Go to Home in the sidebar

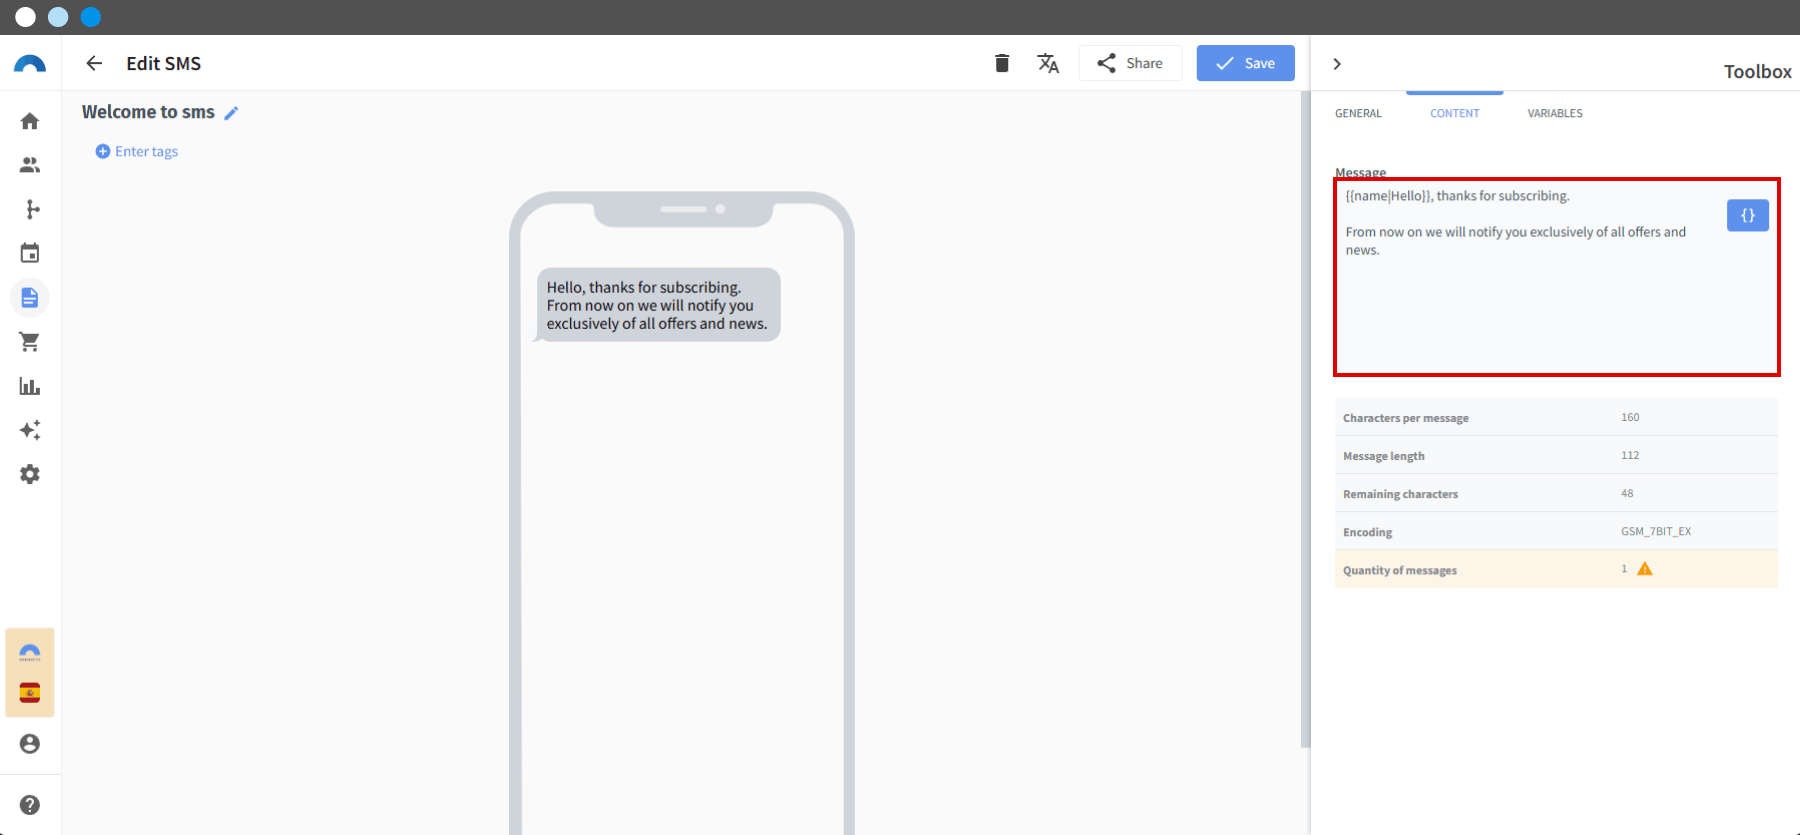30,121
